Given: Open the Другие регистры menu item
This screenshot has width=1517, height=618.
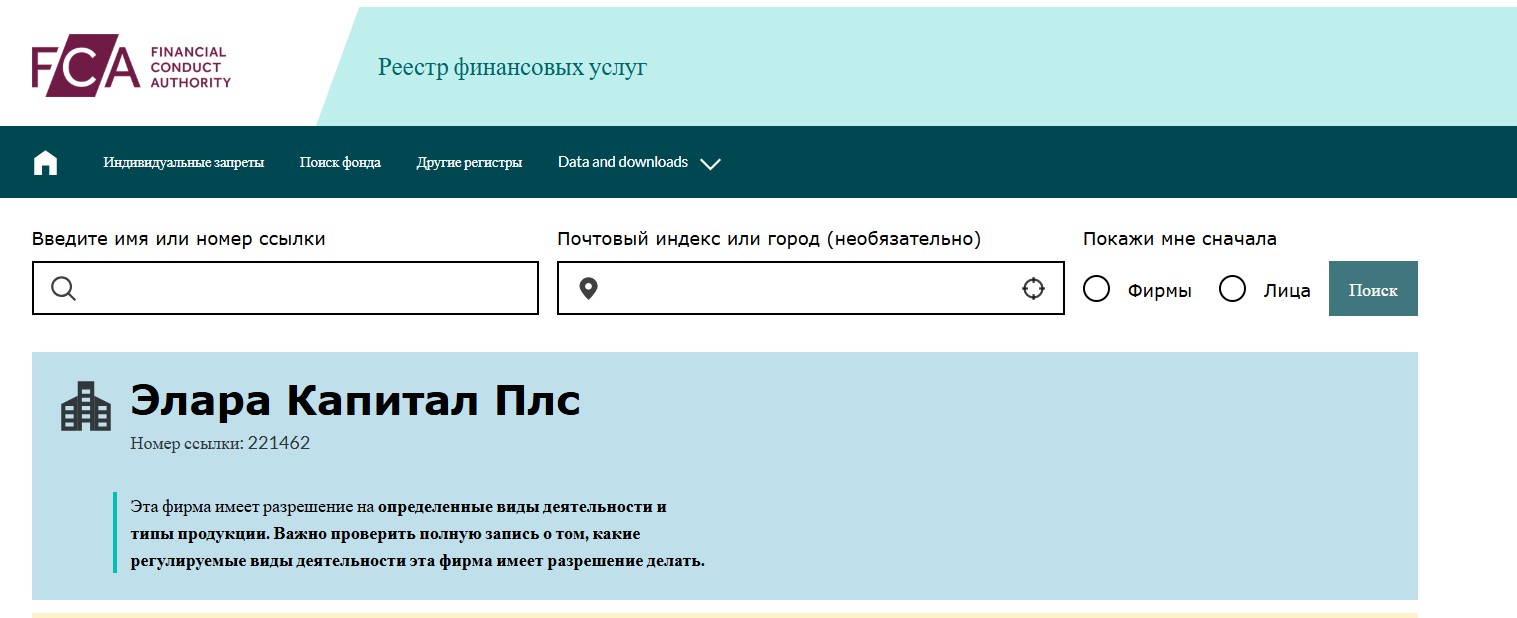Looking at the screenshot, I should [469, 162].
